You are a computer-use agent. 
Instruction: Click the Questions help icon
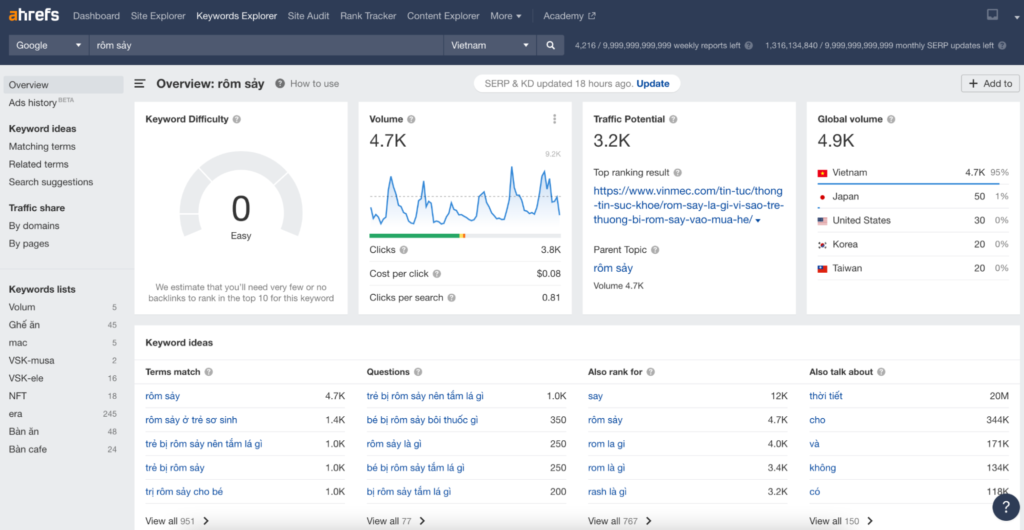(418, 372)
